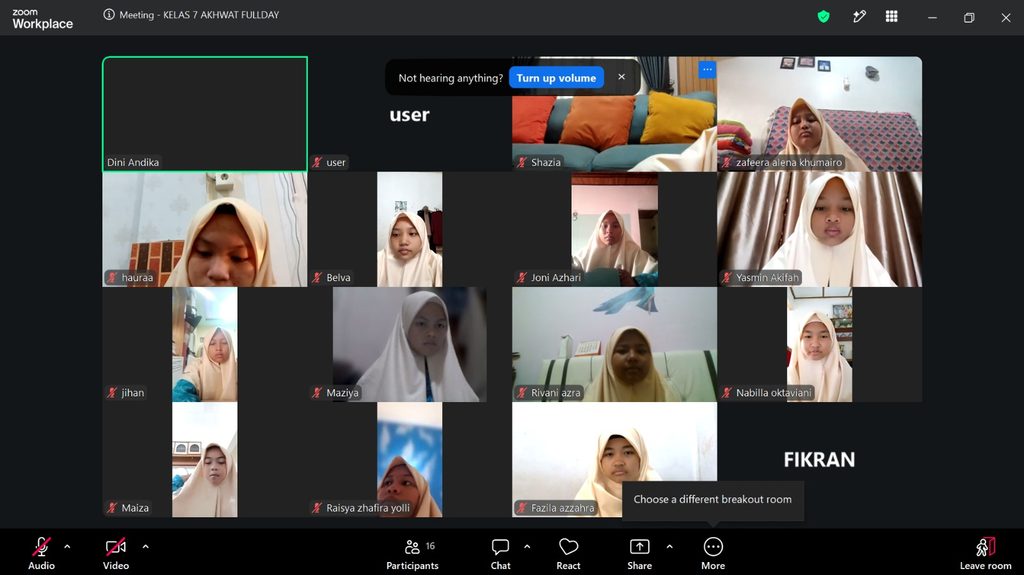This screenshot has height=575, width=1024.
Task: Click the Leave room button
Action: [985, 553]
